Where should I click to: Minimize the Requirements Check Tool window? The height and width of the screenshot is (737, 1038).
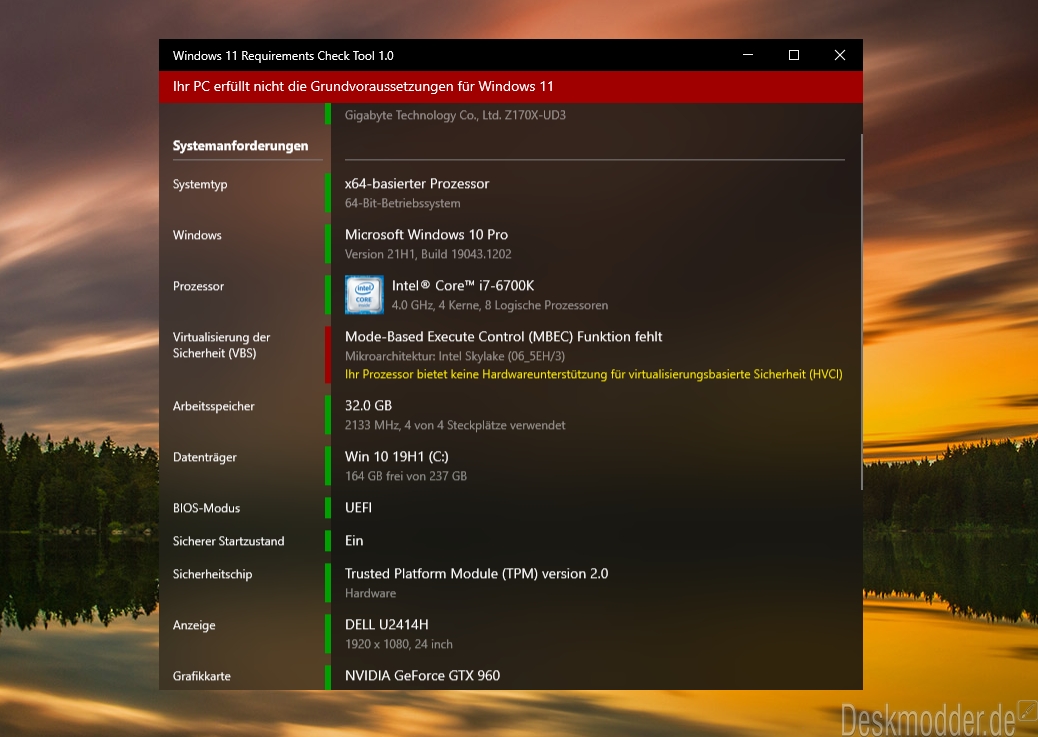click(748, 55)
